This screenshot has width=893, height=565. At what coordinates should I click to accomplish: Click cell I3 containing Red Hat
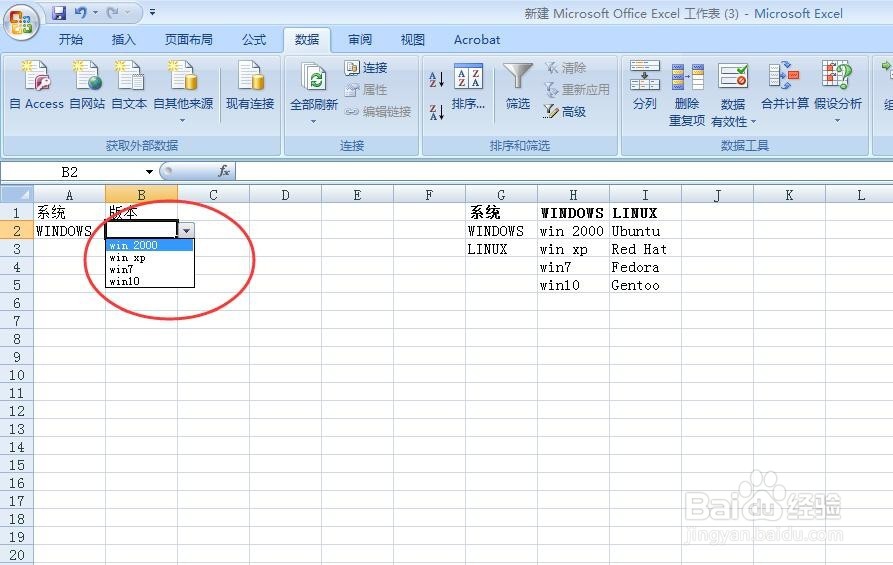tap(645, 249)
